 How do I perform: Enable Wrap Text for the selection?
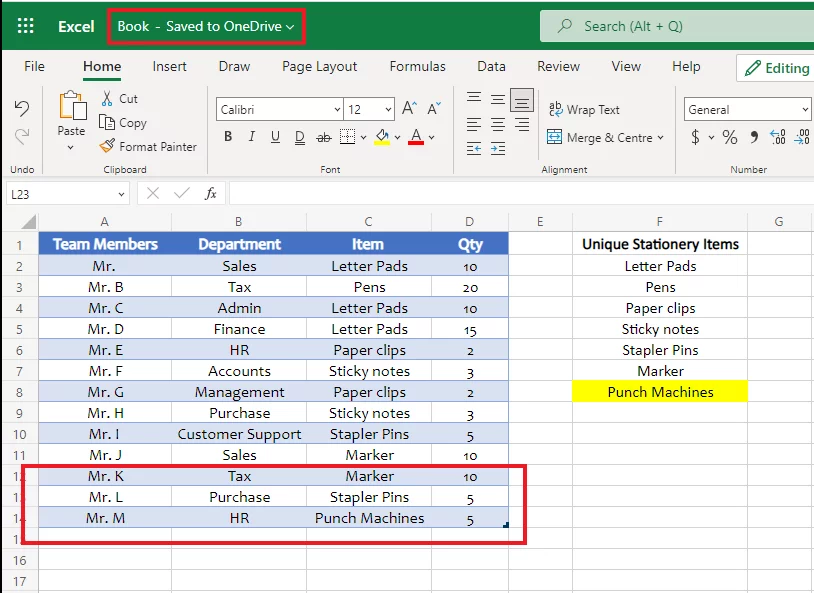pyautogui.click(x=589, y=109)
